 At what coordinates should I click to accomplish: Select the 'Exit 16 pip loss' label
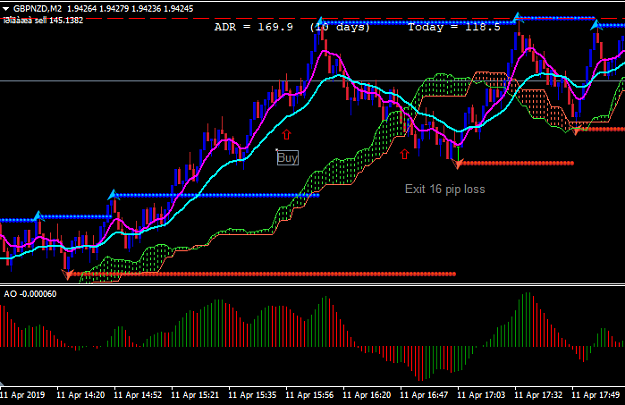click(445, 189)
